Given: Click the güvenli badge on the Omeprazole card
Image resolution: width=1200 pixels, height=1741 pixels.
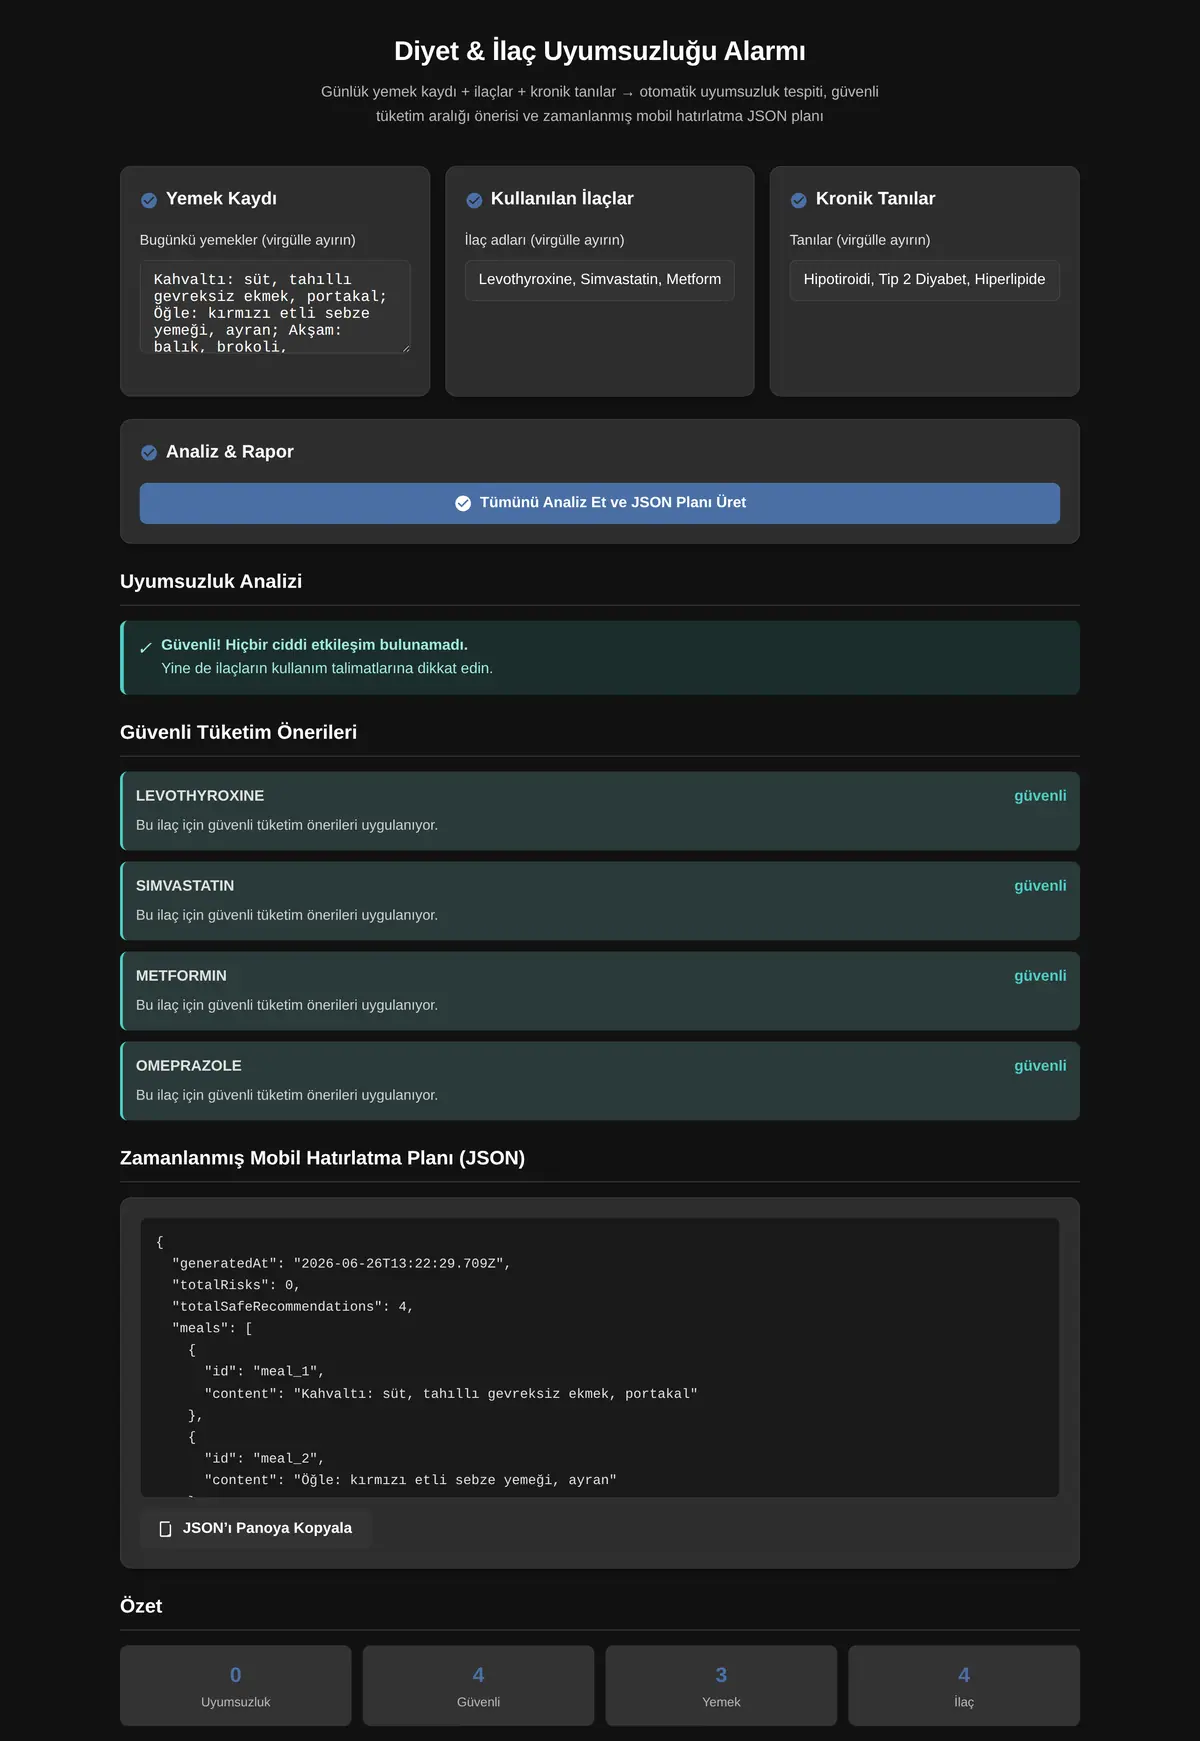Looking at the screenshot, I should [x=1040, y=1066].
